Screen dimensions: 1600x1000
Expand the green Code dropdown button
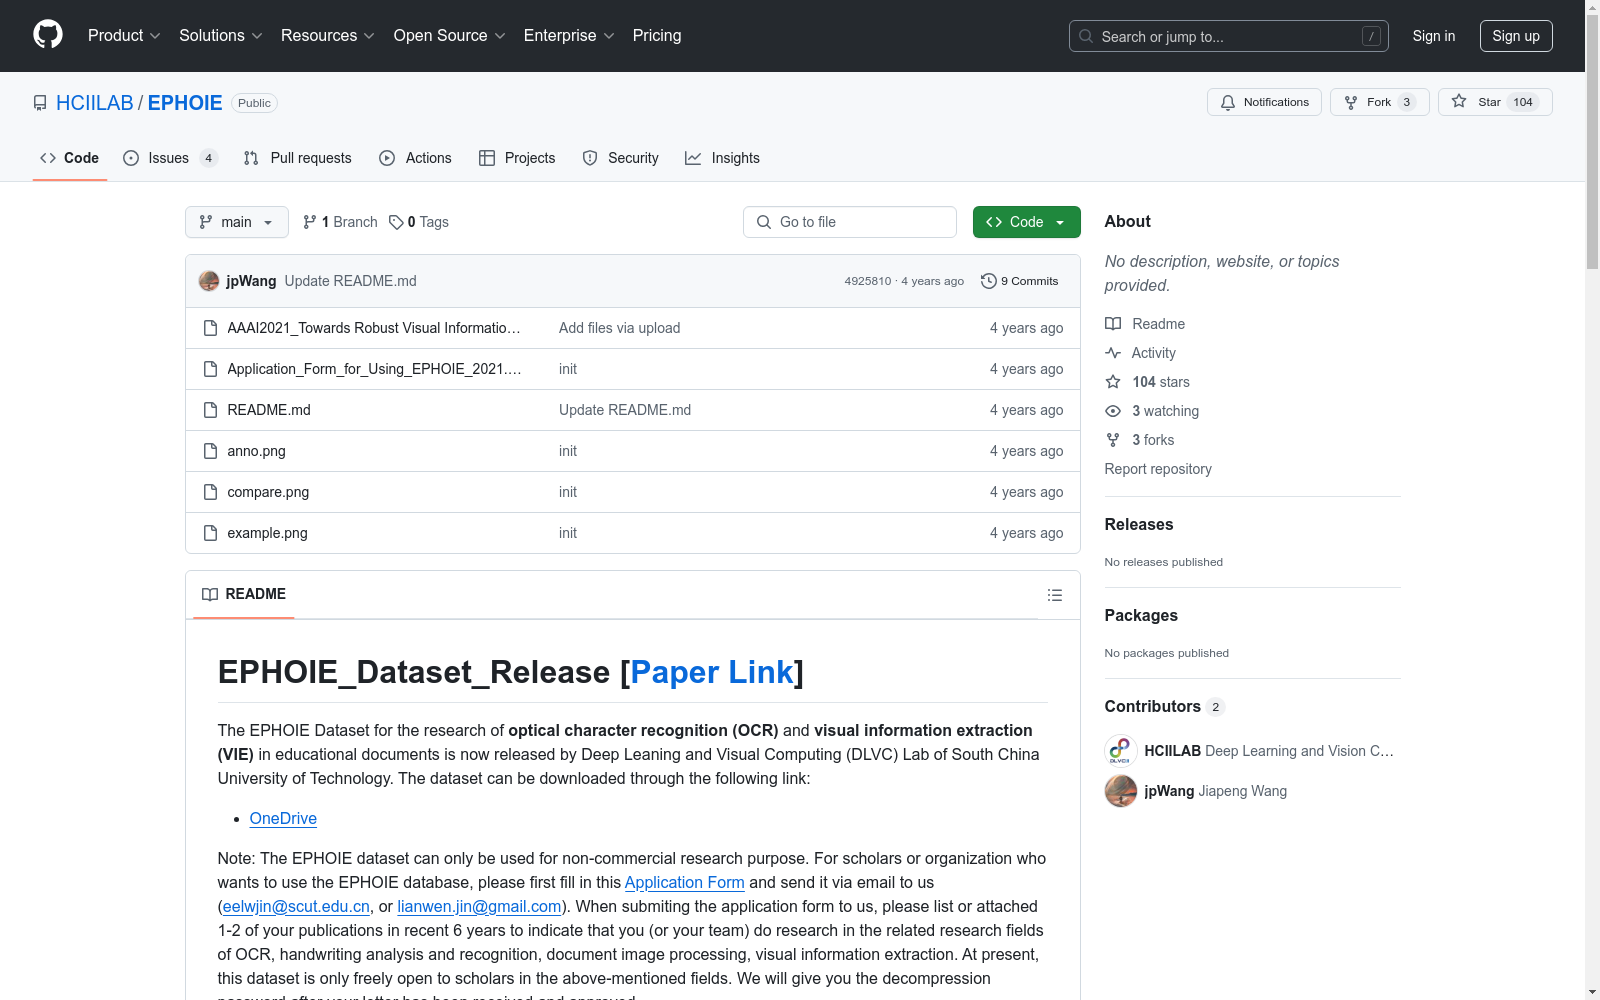click(1026, 222)
